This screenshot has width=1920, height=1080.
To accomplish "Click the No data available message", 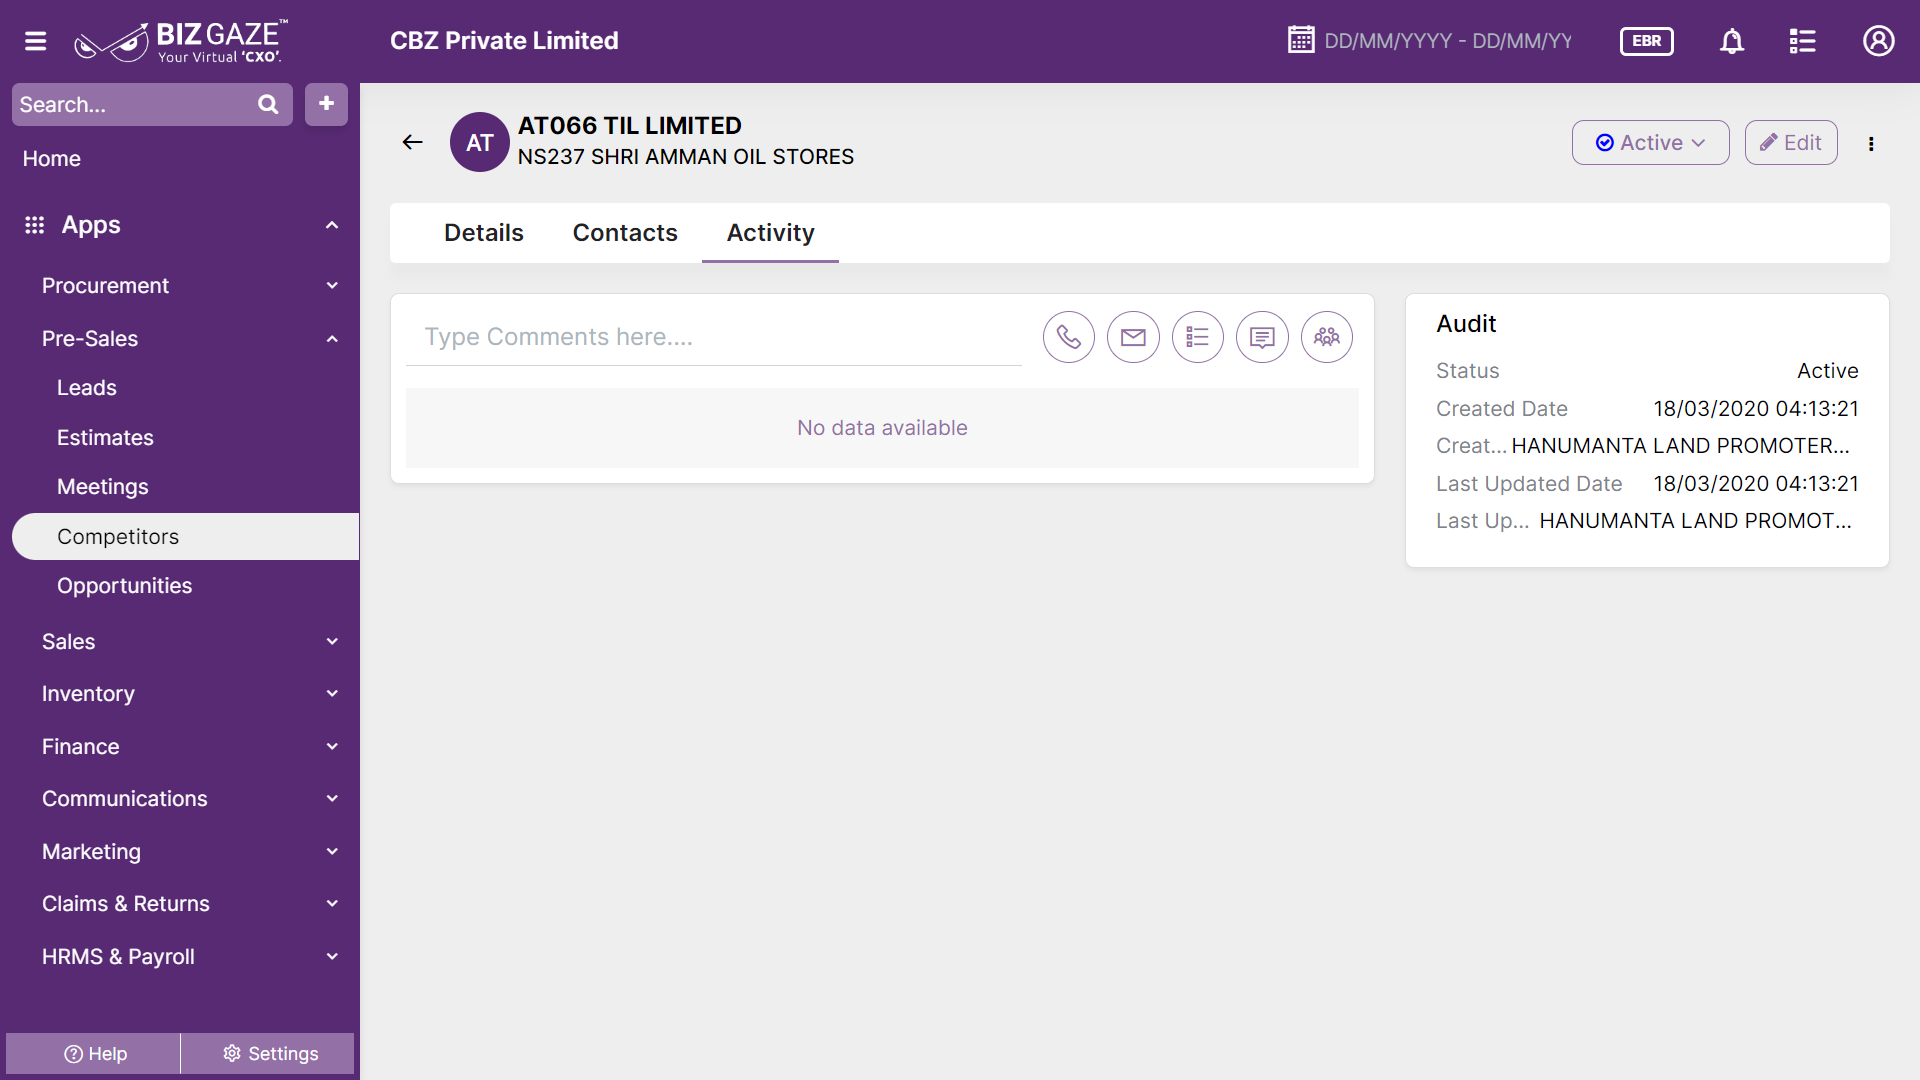I will (x=882, y=428).
